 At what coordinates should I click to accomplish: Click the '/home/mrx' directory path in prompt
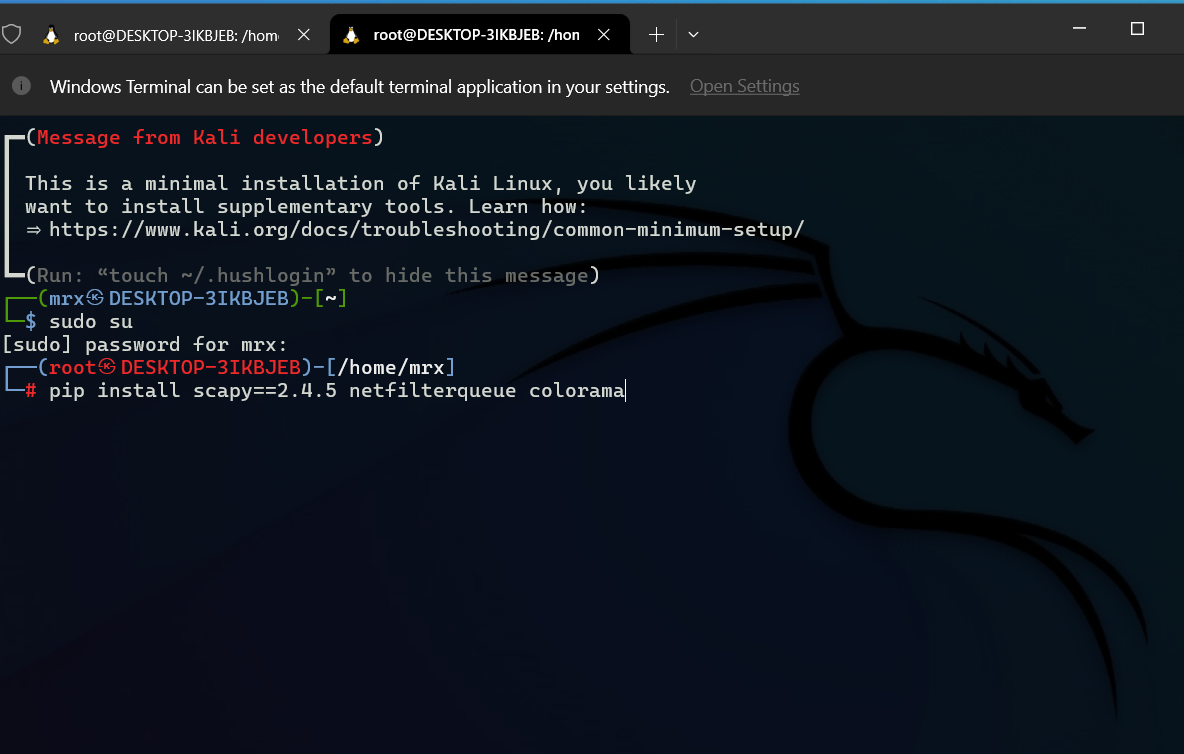point(390,368)
